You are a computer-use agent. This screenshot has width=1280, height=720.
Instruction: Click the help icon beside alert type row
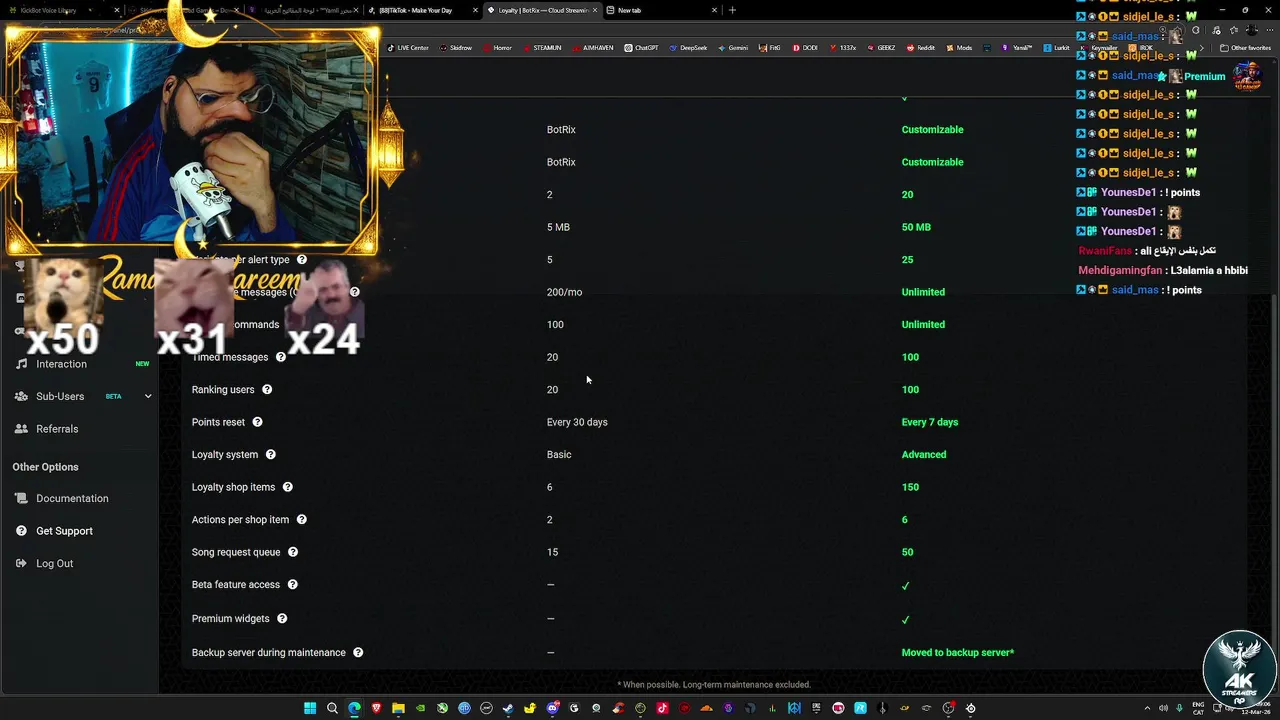coord(302,259)
